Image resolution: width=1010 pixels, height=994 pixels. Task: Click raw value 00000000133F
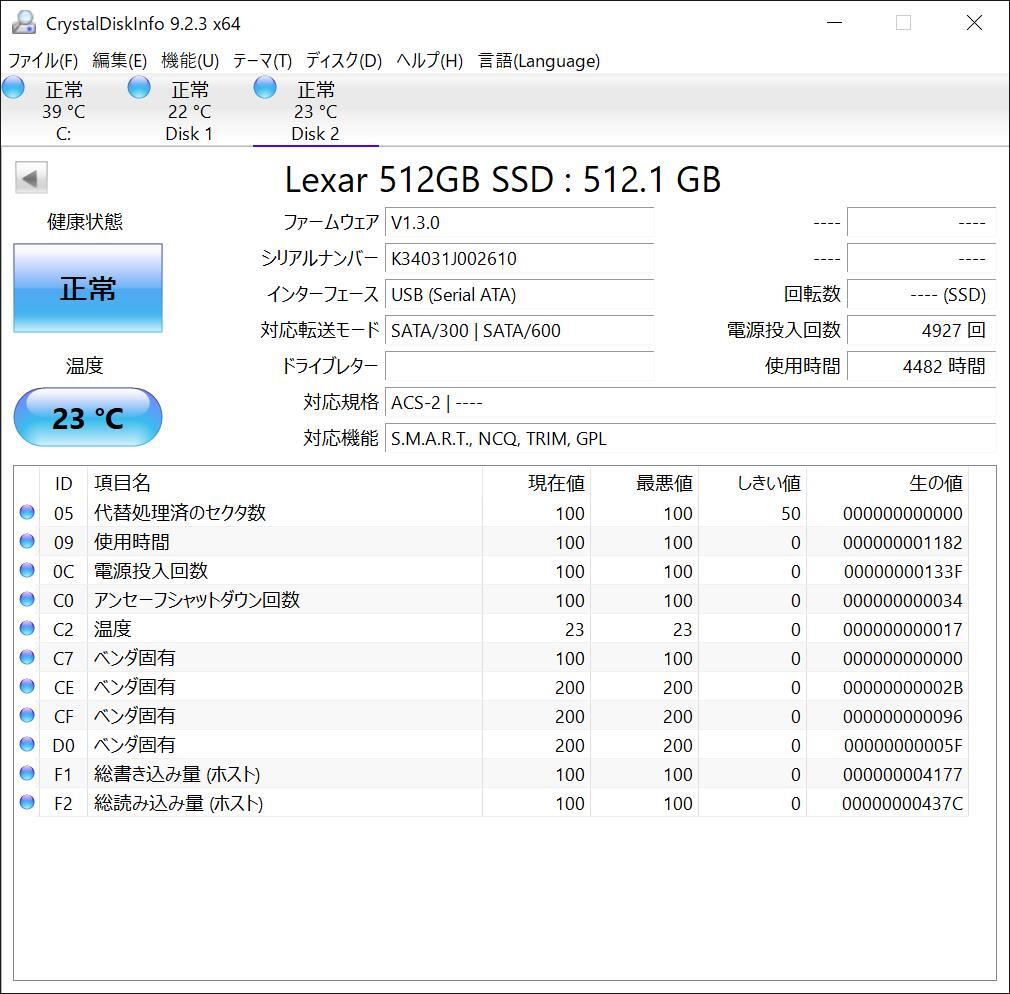pos(902,571)
